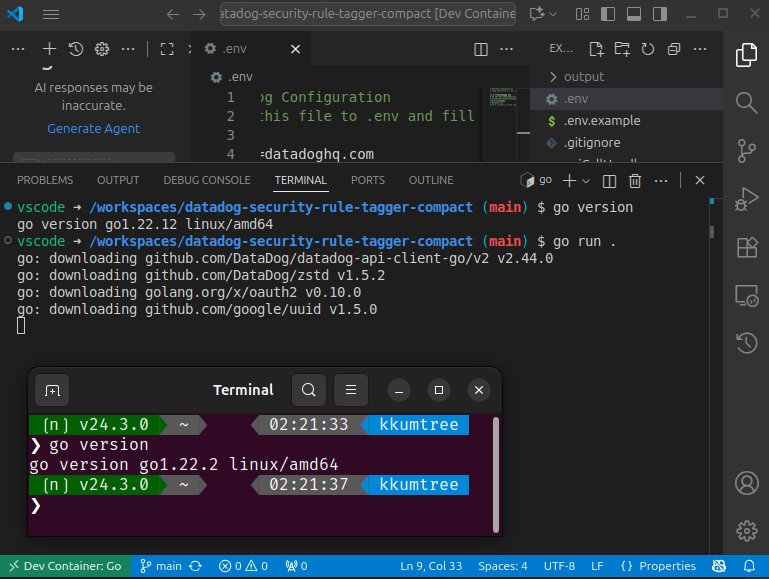Create a new terminal with plus button
Image resolution: width=769 pixels, height=579 pixels.
[x=569, y=180]
